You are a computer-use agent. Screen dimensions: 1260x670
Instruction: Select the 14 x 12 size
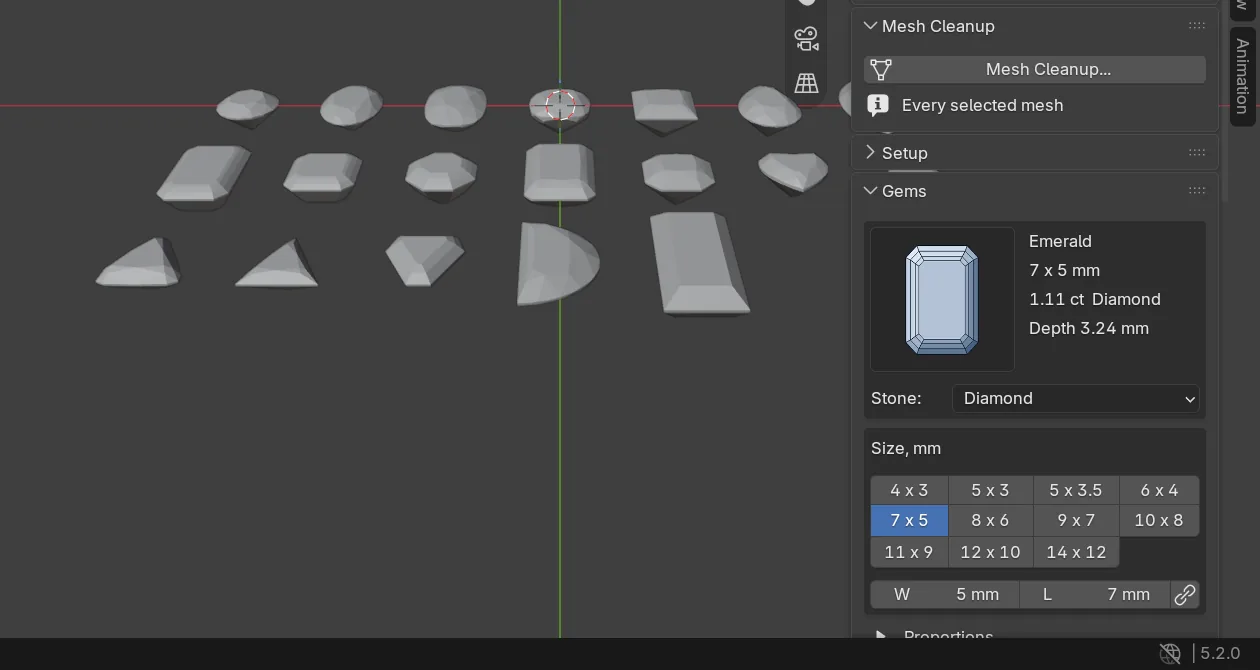pyautogui.click(x=1075, y=552)
